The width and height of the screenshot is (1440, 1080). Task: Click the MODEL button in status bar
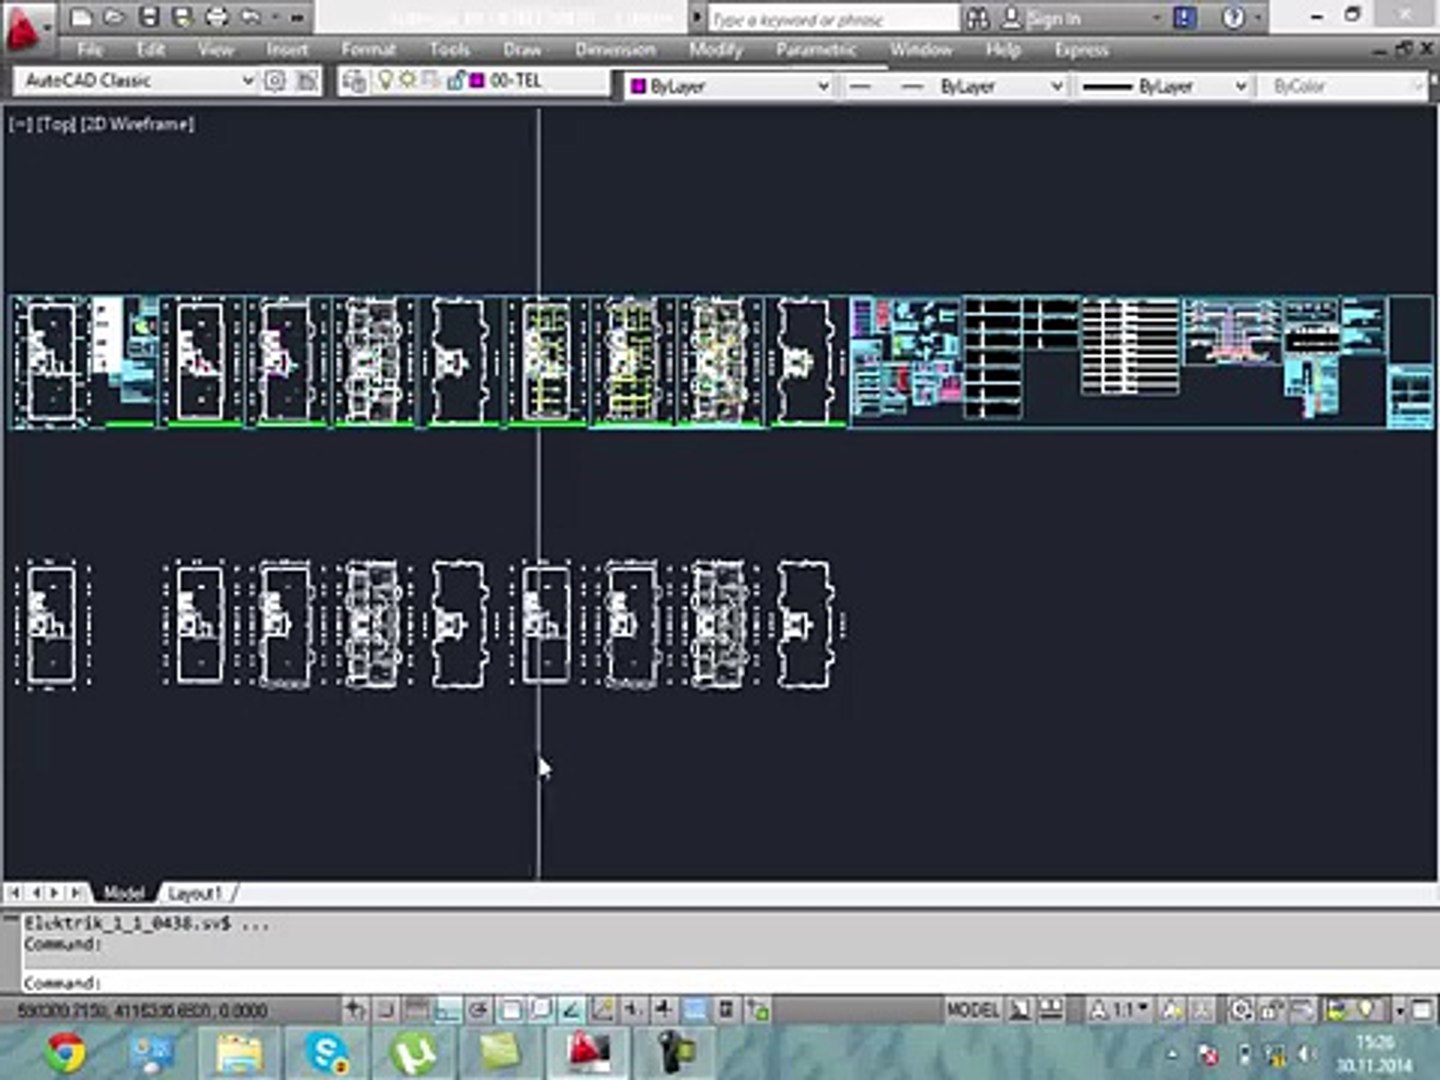(x=972, y=1010)
